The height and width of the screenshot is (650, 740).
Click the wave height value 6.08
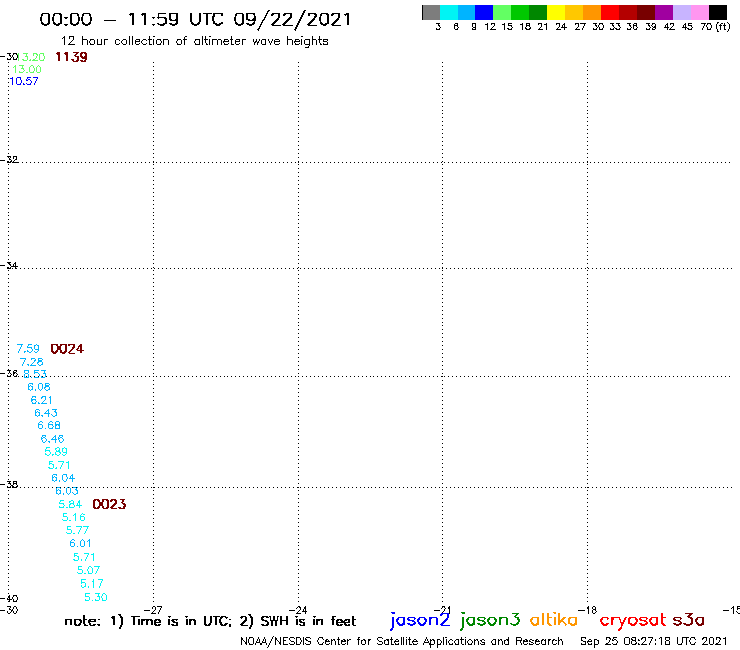point(39,387)
